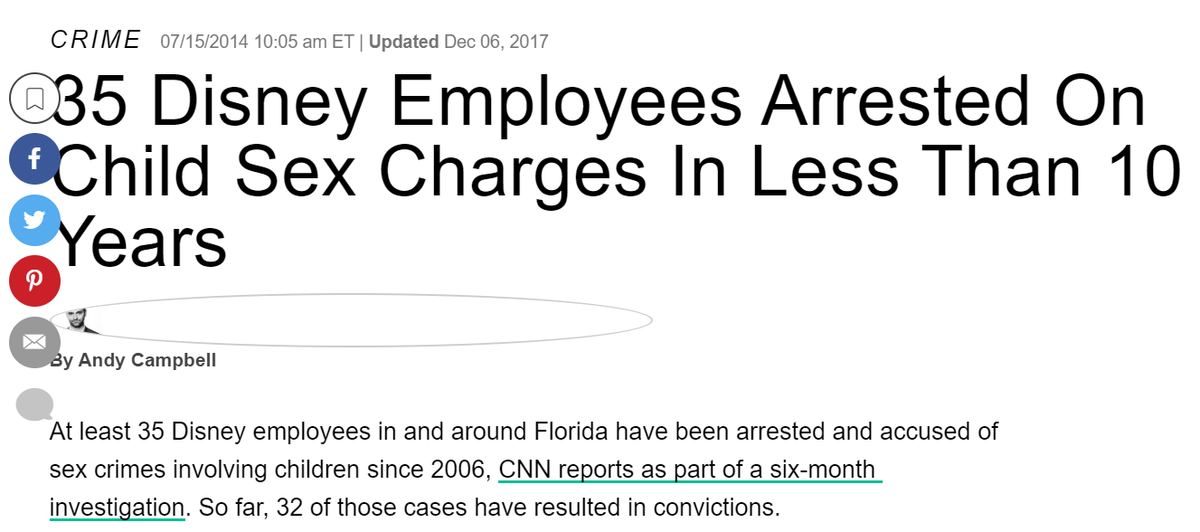
Task: Share the article on Facebook
Action: [x=34, y=160]
